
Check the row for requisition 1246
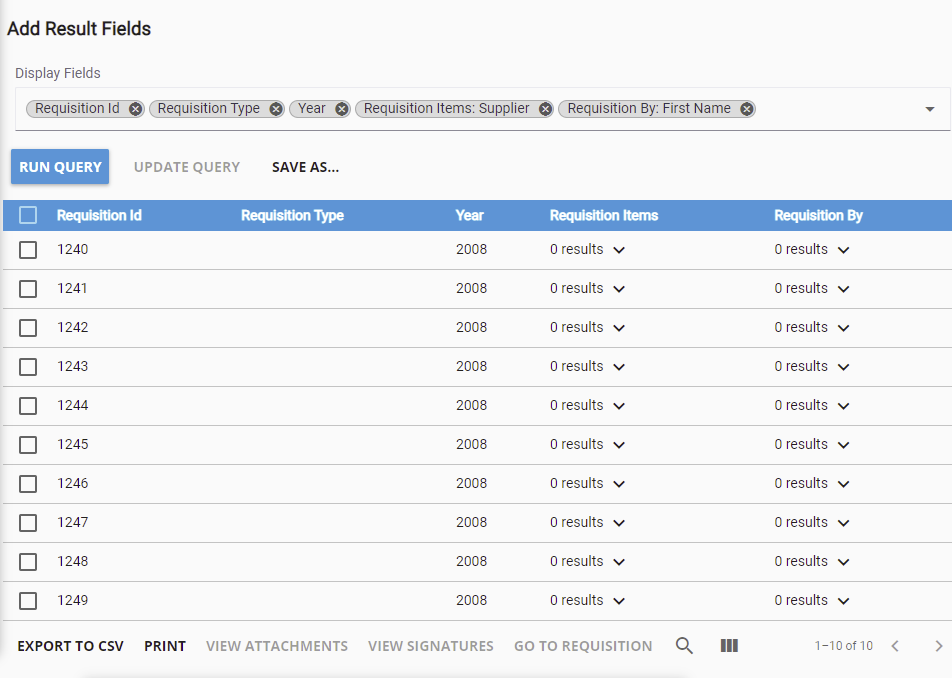coord(28,484)
